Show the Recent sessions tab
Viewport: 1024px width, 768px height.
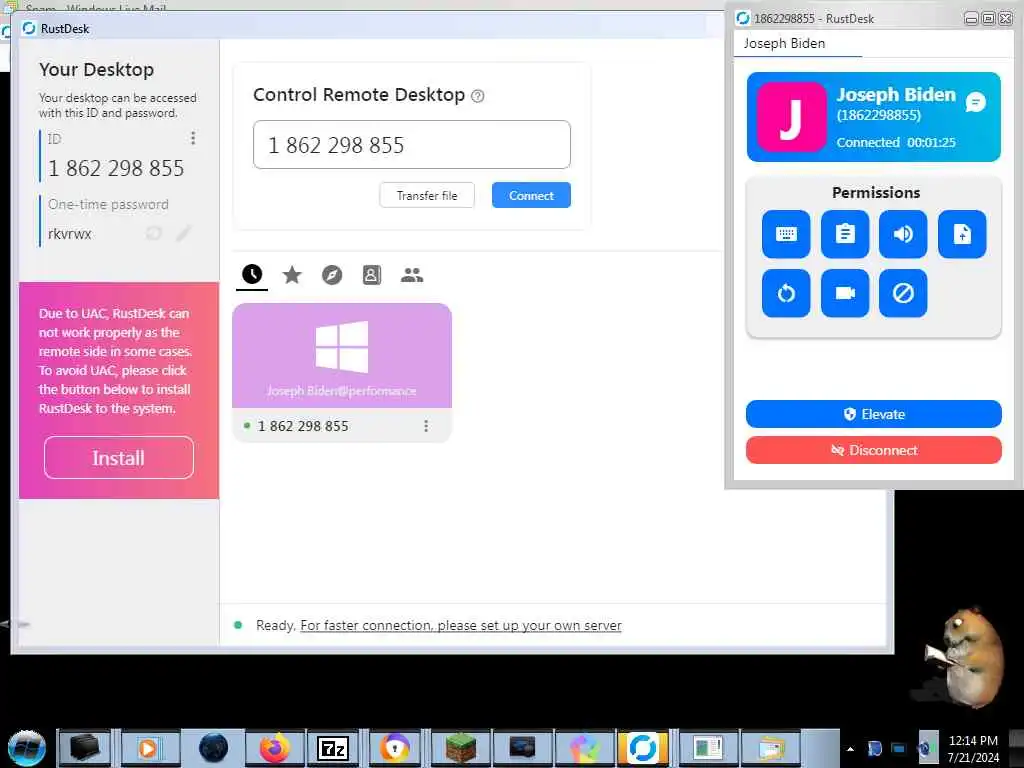(x=252, y=274)
